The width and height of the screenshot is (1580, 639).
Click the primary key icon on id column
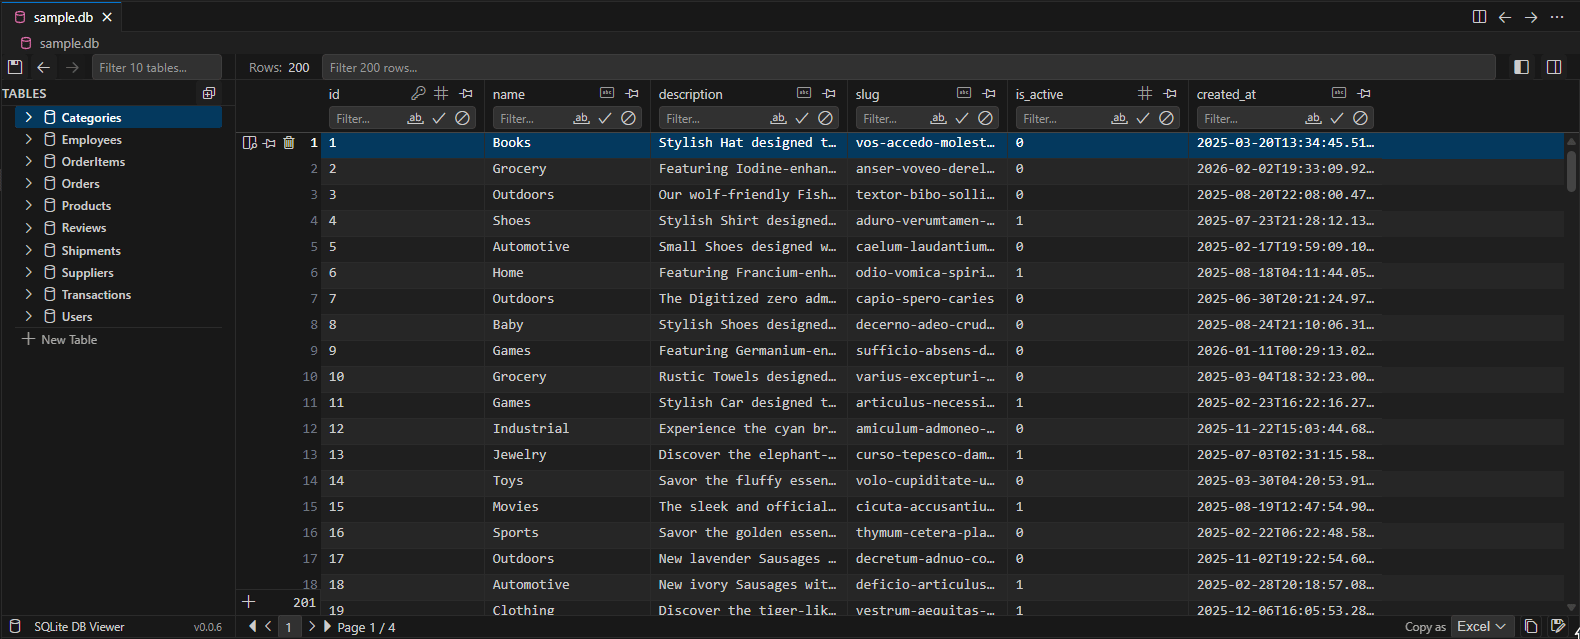pos(418,93)
